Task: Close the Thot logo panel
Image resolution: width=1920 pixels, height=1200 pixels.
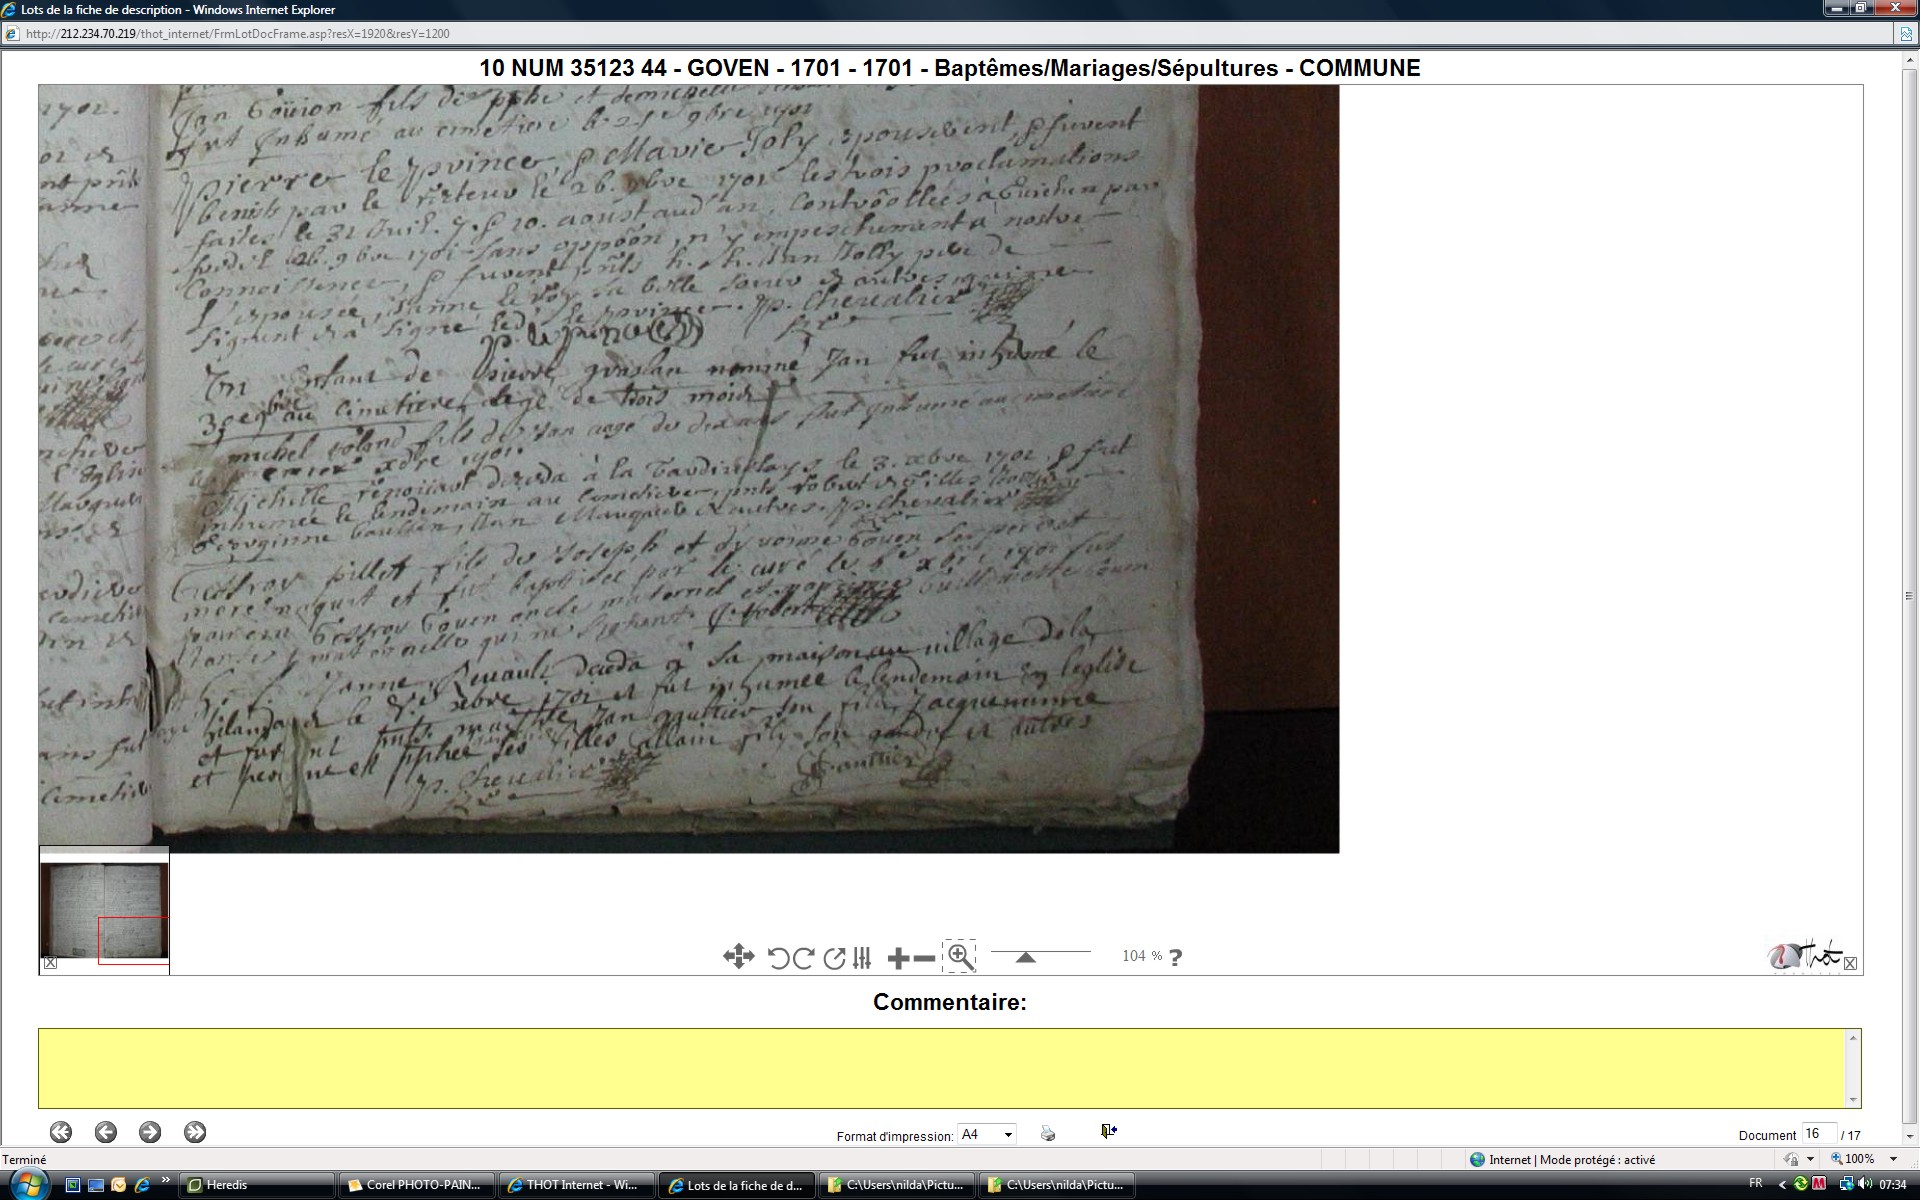Action: click(x=1850, y=963)
